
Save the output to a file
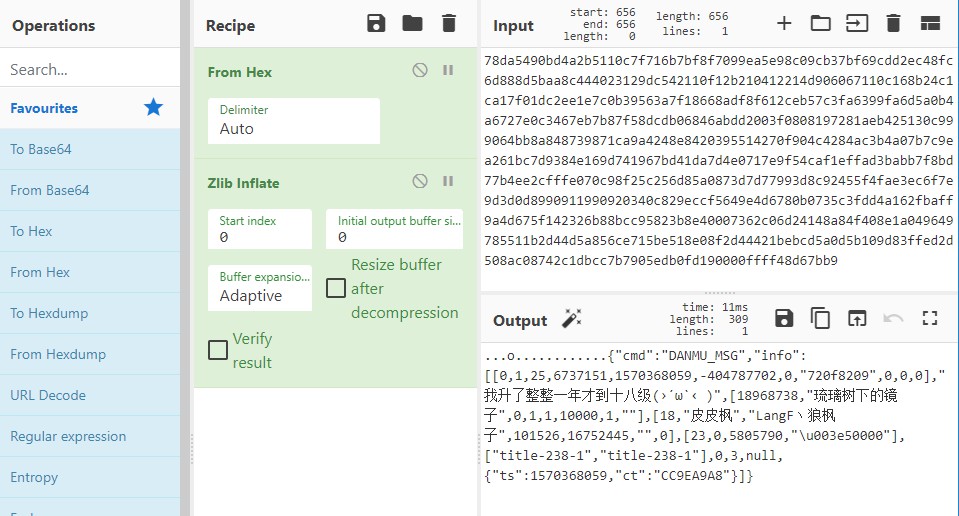coord(784,319)
